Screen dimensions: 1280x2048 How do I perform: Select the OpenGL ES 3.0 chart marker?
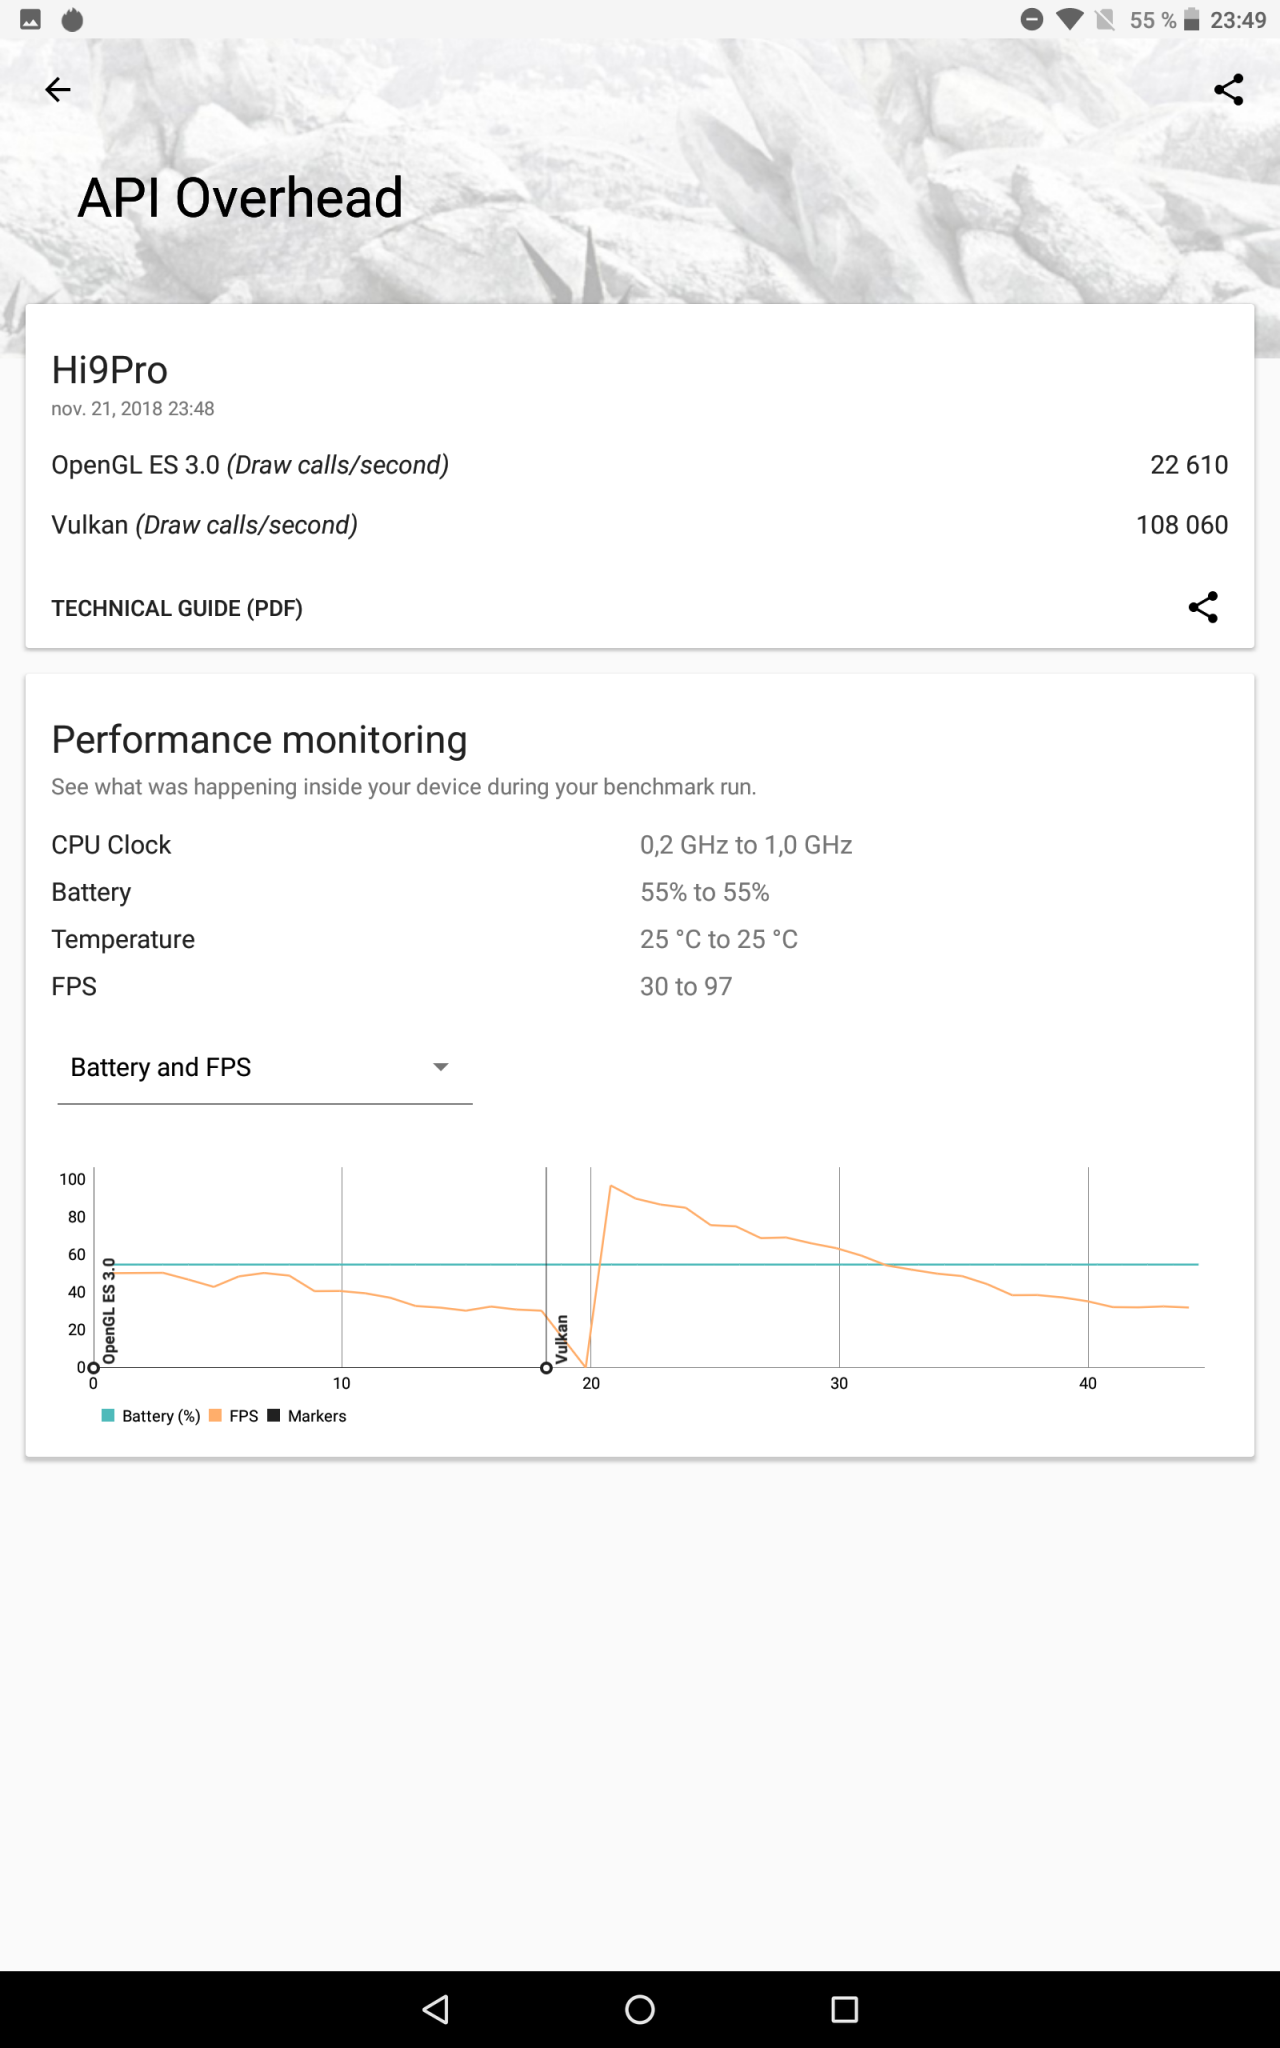coord(94,1367)
